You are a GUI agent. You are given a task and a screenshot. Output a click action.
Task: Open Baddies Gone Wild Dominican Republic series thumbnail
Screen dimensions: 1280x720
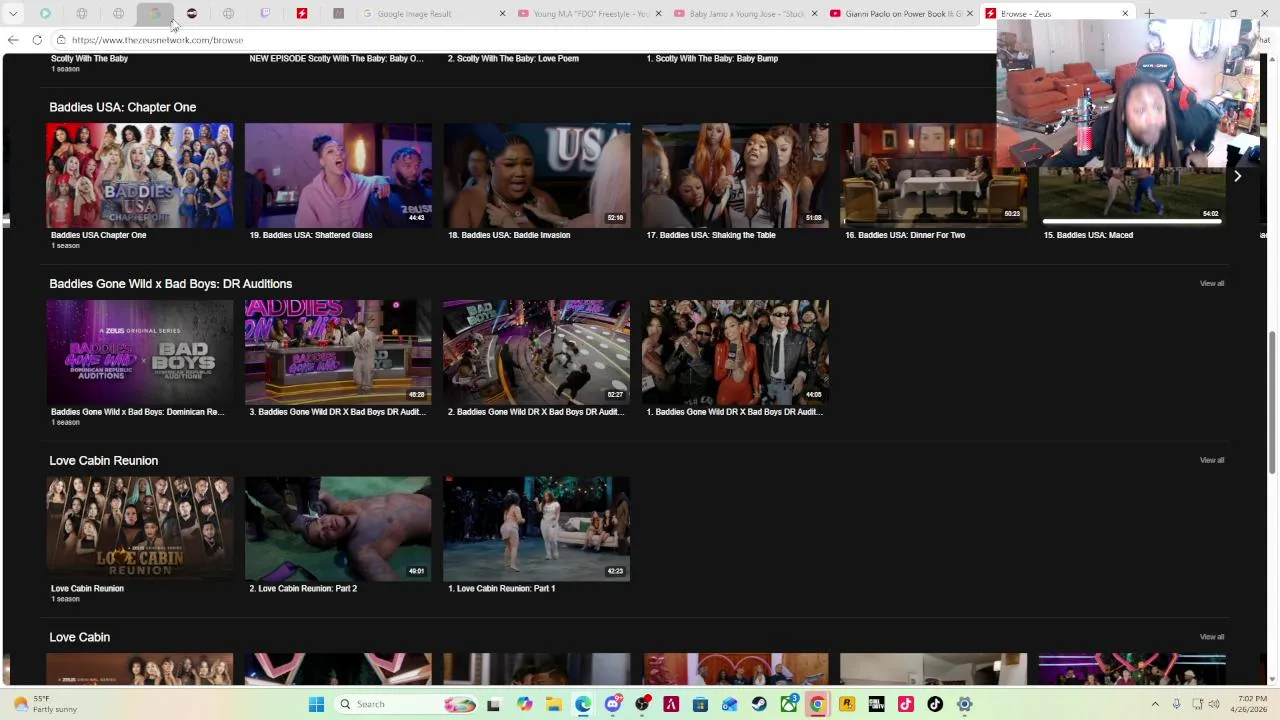coord(139,352)
